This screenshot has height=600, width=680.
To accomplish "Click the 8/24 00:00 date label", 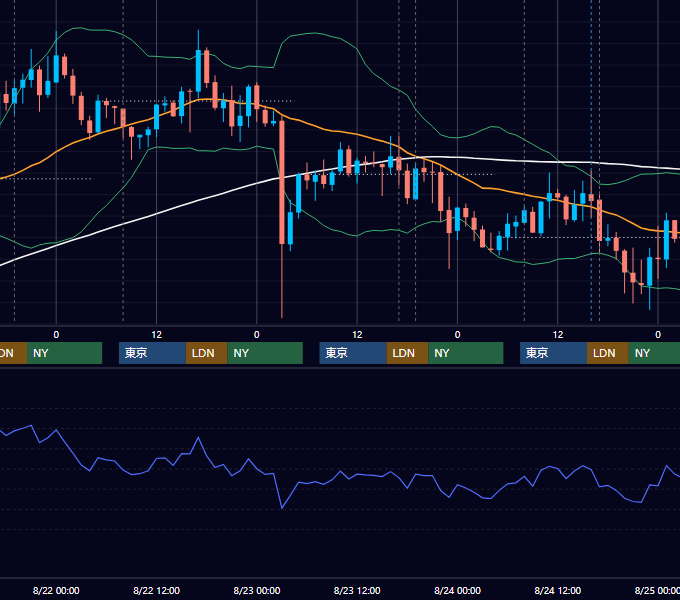I will 457,590.
